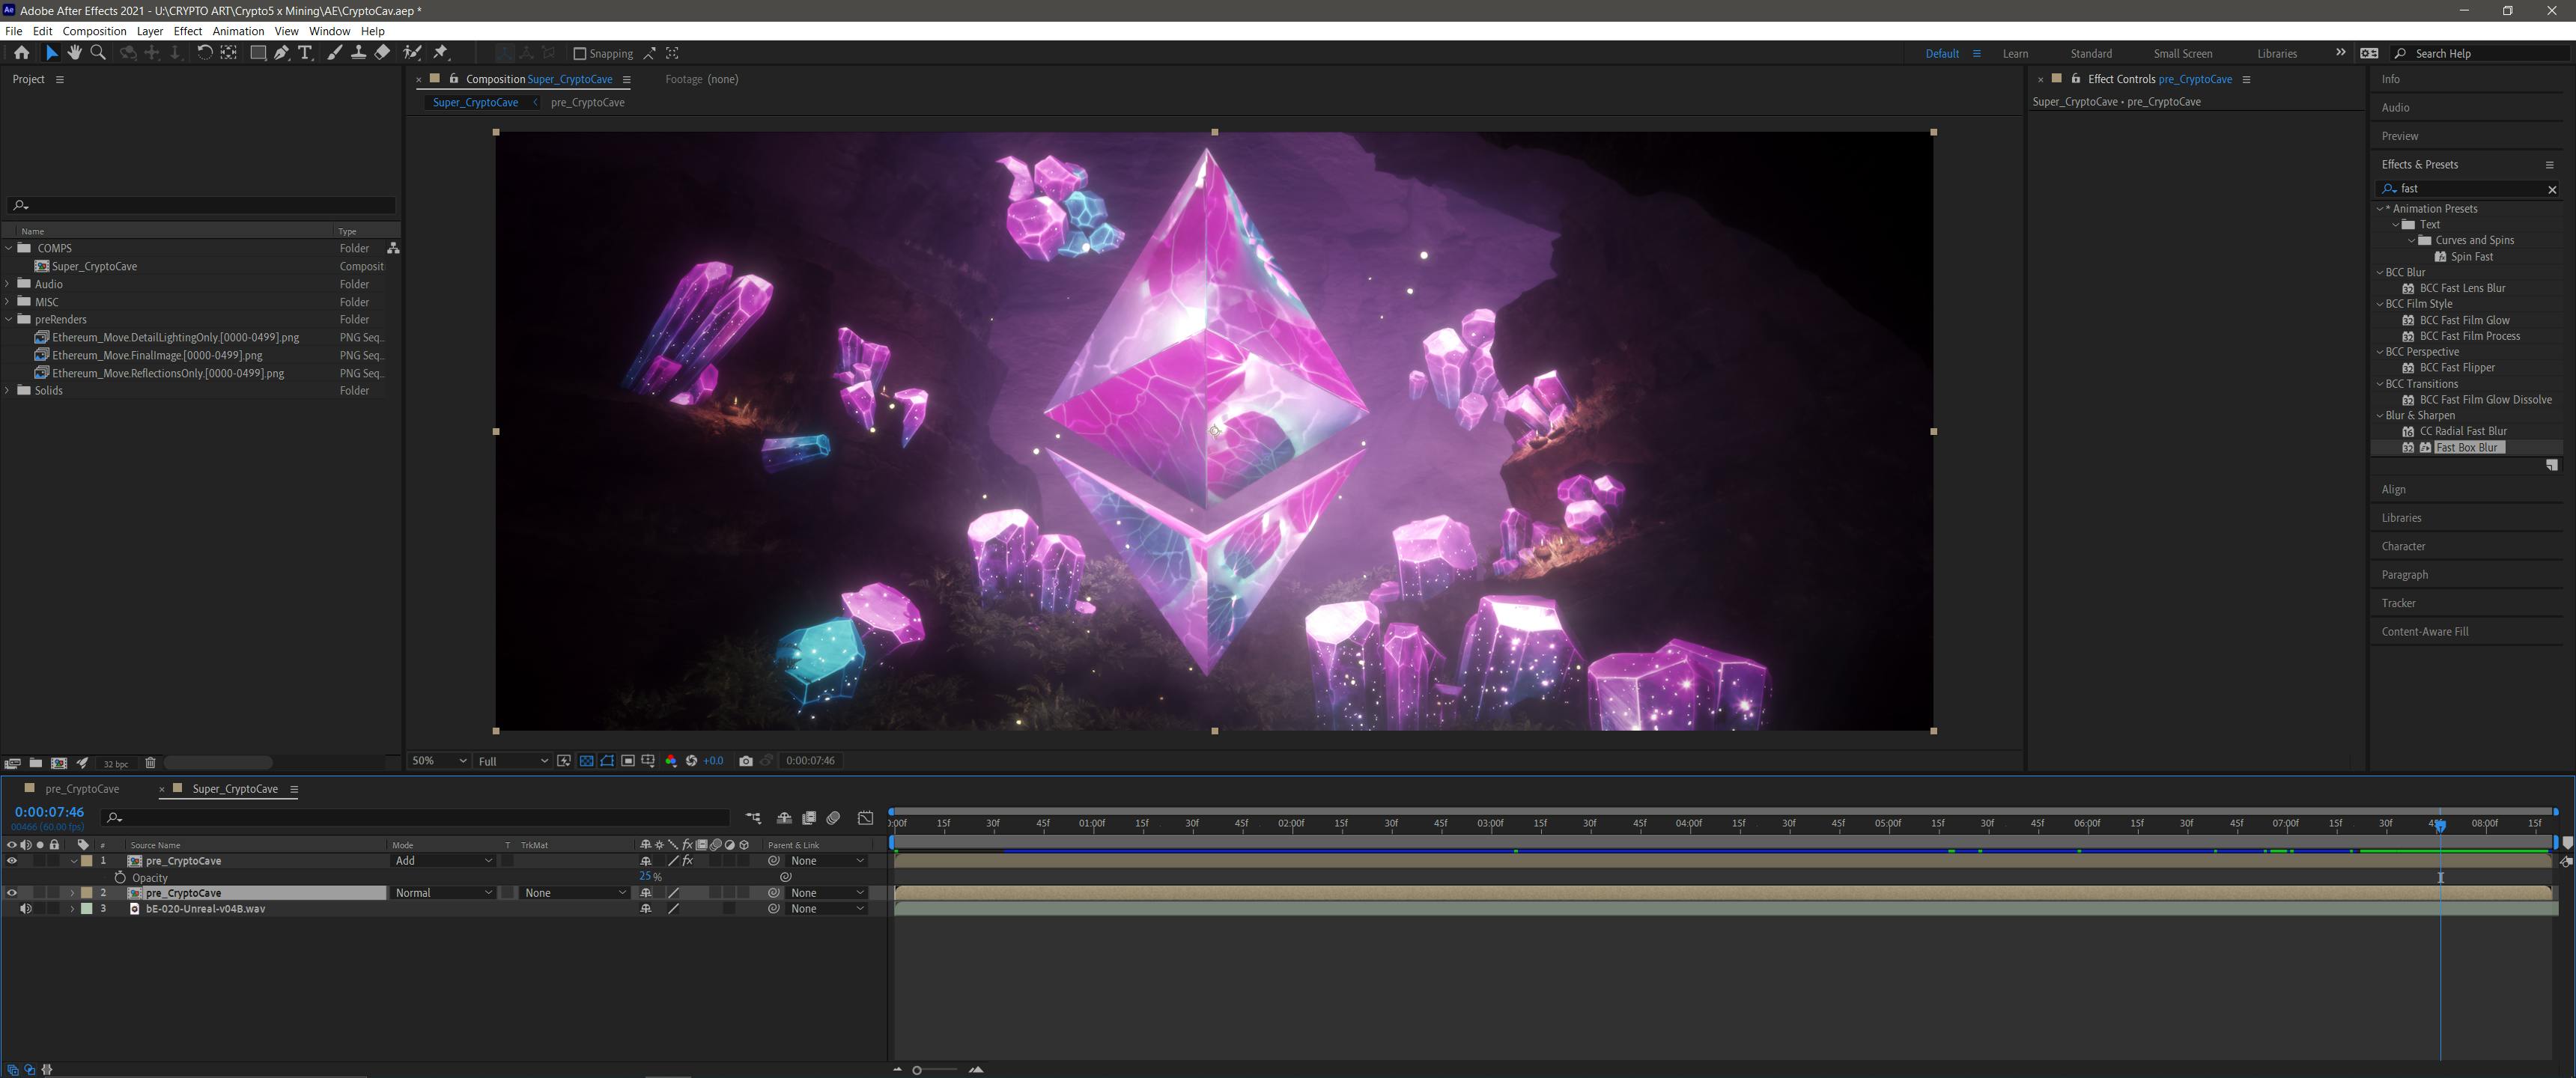Expand the Audio folder in Project panel
The width and height of the screenshot is (2576, 1078).
(8, 284)
